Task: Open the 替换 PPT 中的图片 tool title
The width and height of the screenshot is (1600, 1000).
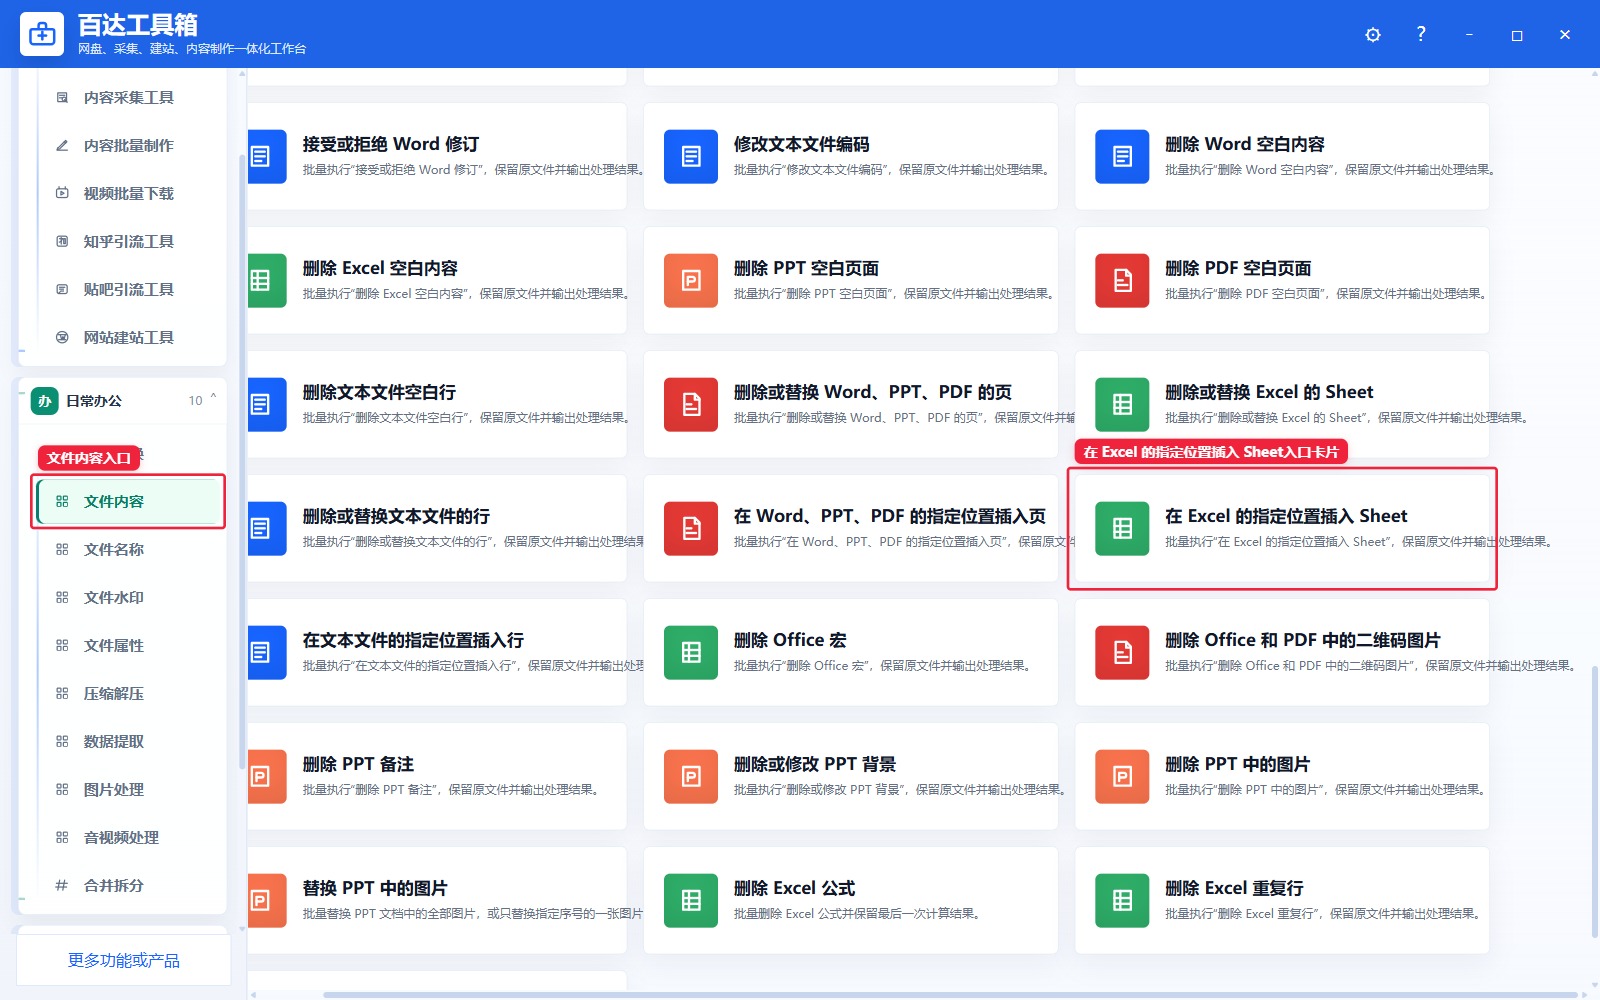Action: [375, 888]
